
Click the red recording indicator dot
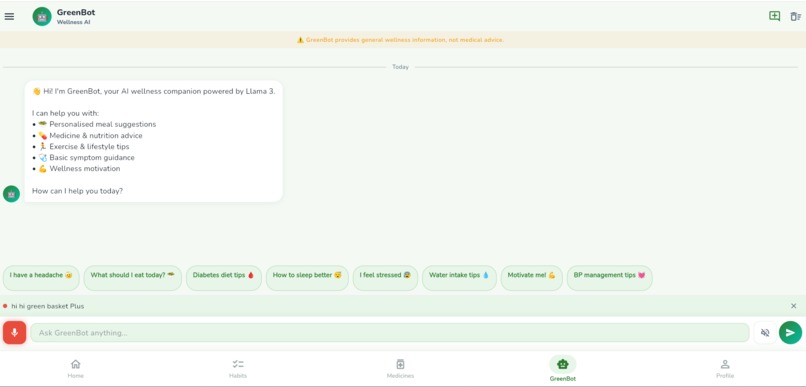point(5,306)
